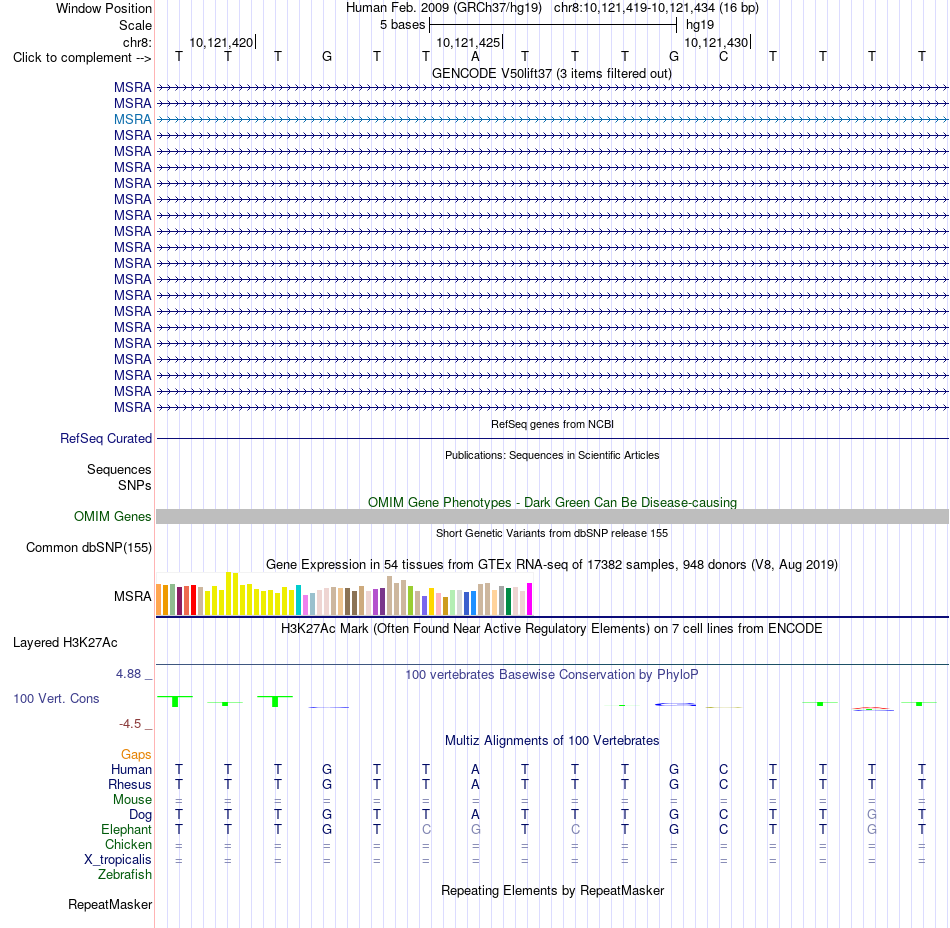Click the Scale label on the left

pyautogui.click(x=135, y=25)
